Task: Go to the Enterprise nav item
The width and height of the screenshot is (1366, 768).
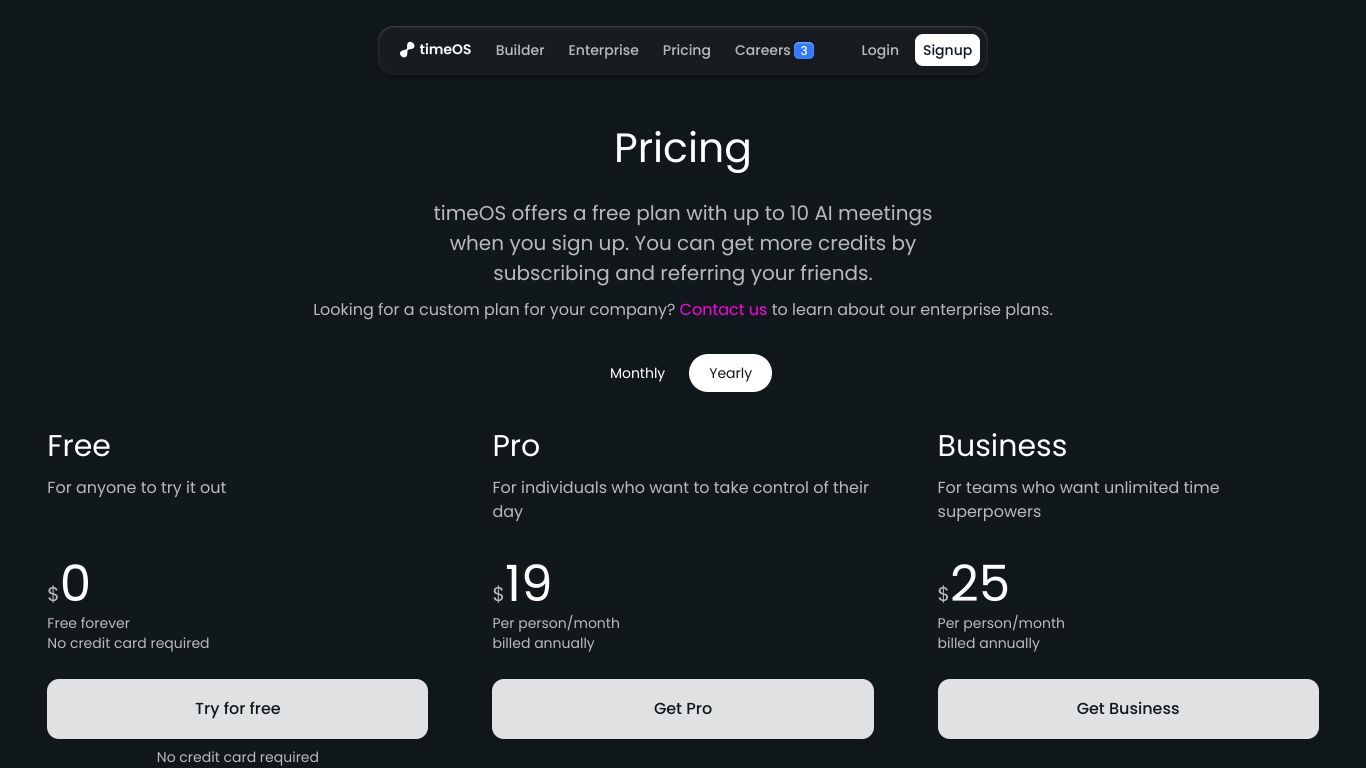Action: 603,50
